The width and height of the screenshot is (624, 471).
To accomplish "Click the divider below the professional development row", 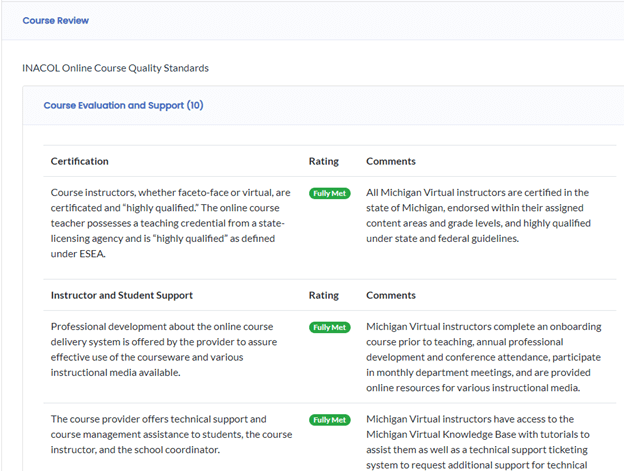I will click(x=330, y=403).
